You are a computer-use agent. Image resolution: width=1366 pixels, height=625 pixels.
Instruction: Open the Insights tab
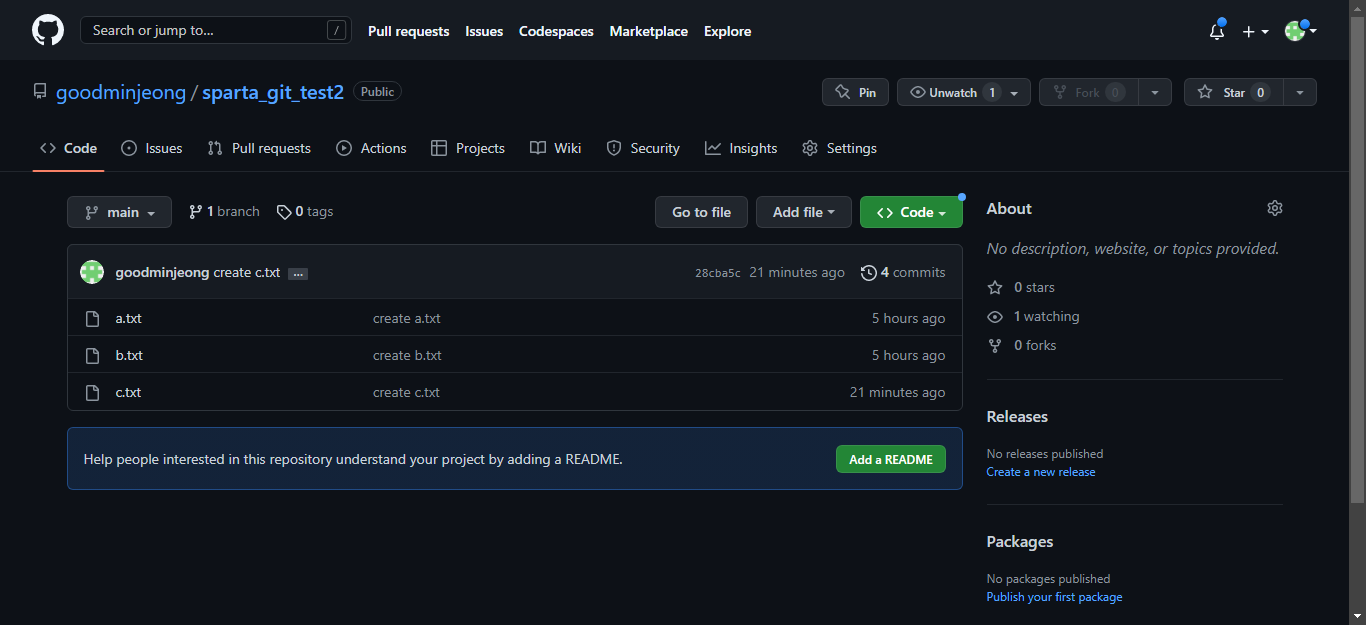click(741, 148)
